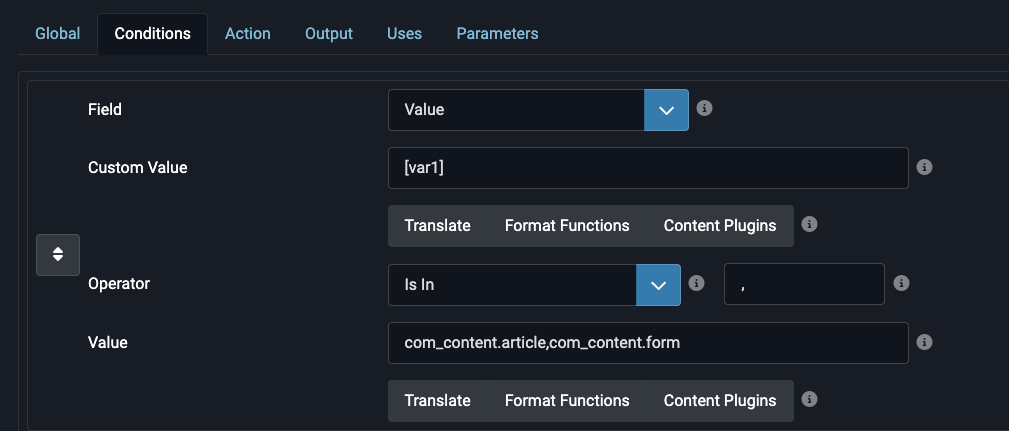Click the blue chevron on Field selector

666,110
